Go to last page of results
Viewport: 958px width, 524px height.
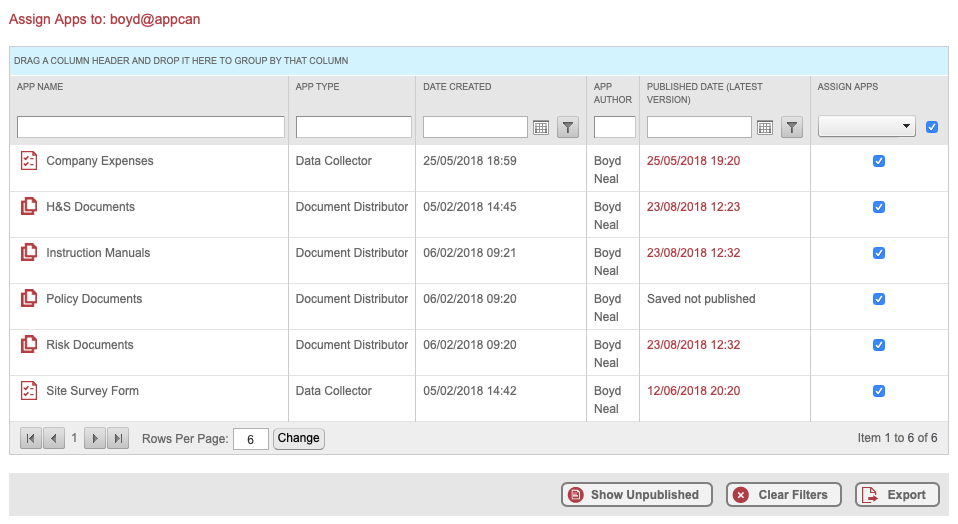click(x=118, y=438)
